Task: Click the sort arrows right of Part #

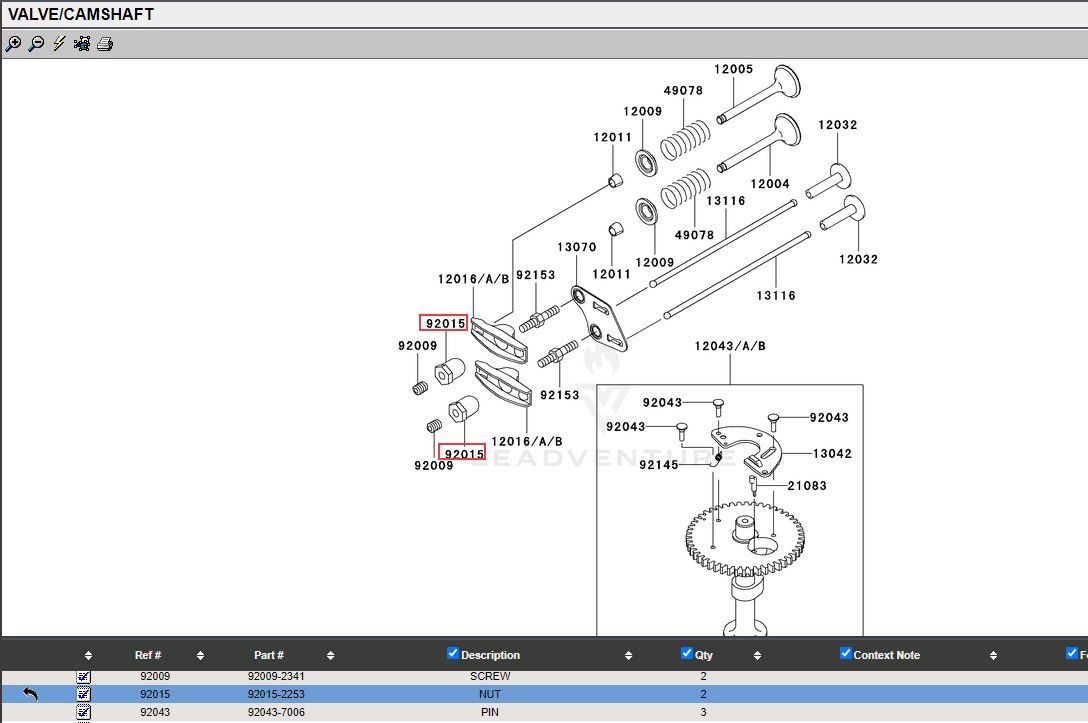Action: pyautogui.click(x=330, y=656)
